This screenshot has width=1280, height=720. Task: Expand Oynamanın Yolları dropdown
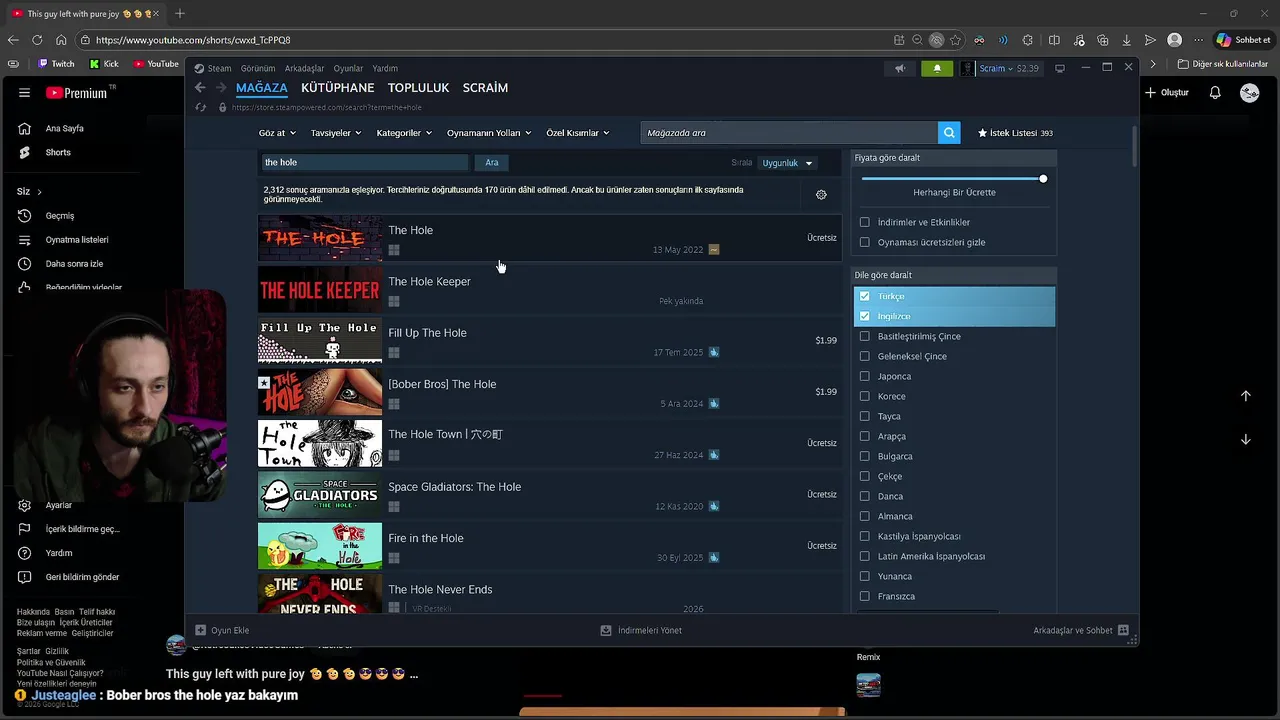(x=489, y=133)
